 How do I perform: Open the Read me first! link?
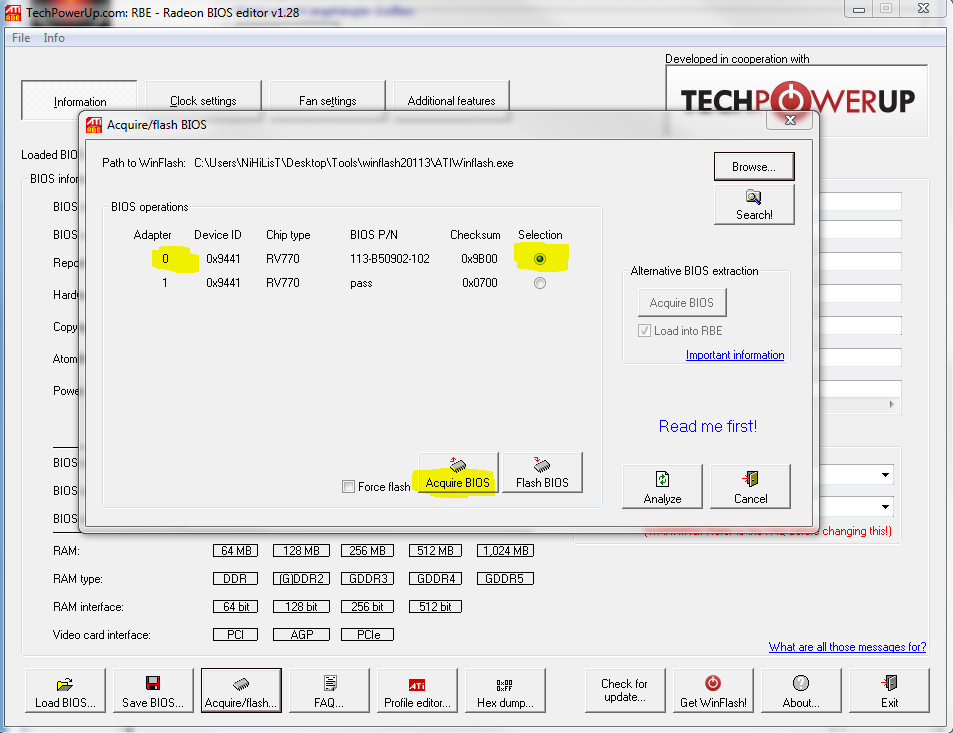click(x=708, y=426)
